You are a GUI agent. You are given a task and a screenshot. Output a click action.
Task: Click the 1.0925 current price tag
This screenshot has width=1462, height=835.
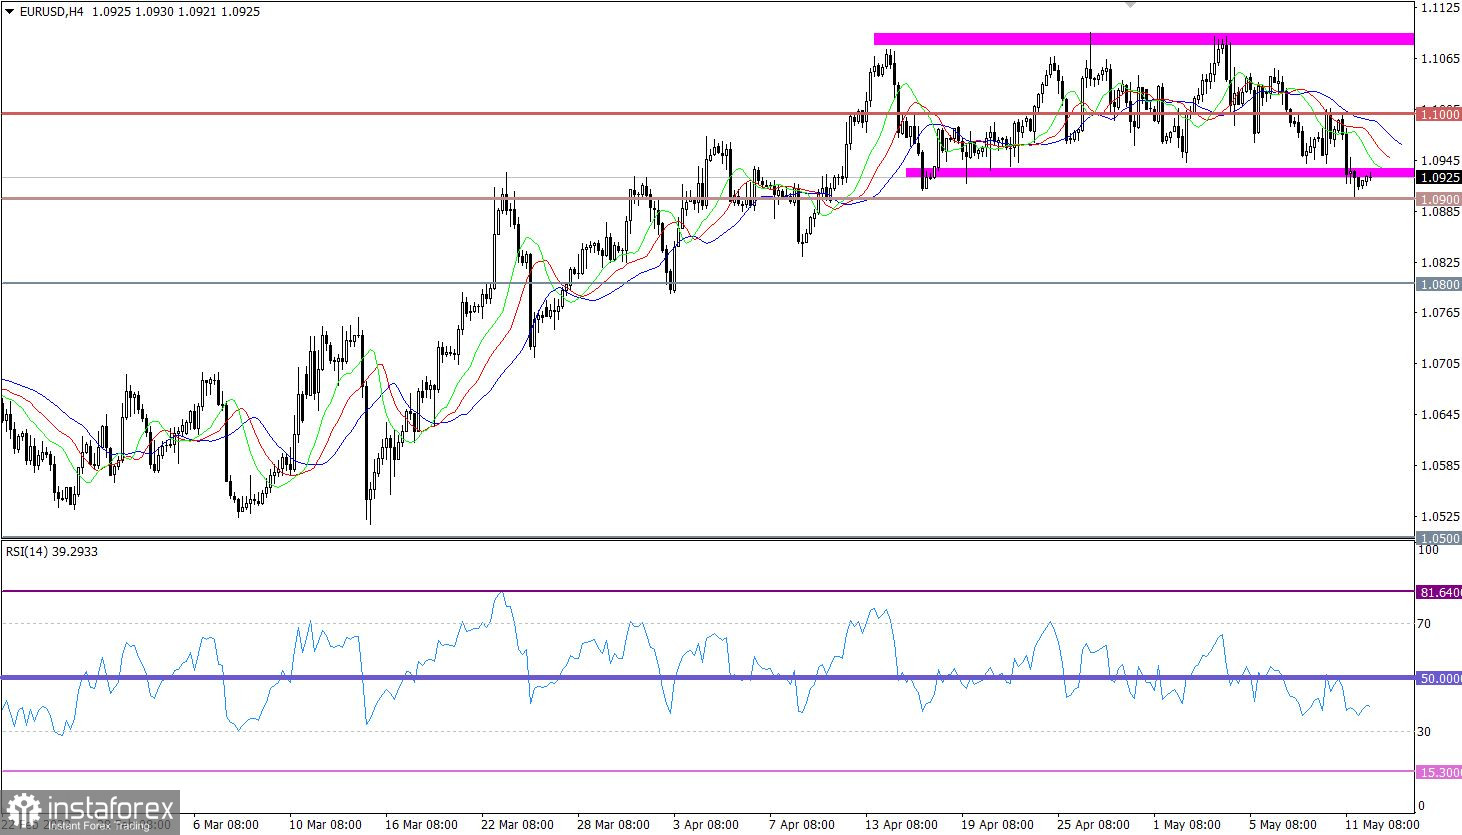(1439, 177)
